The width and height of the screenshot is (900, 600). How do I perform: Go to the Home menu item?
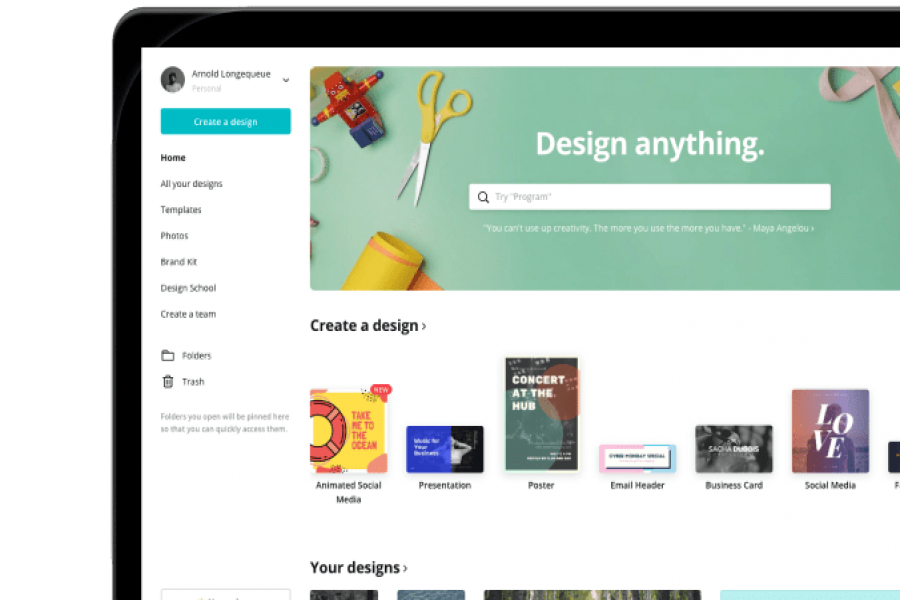173,157
